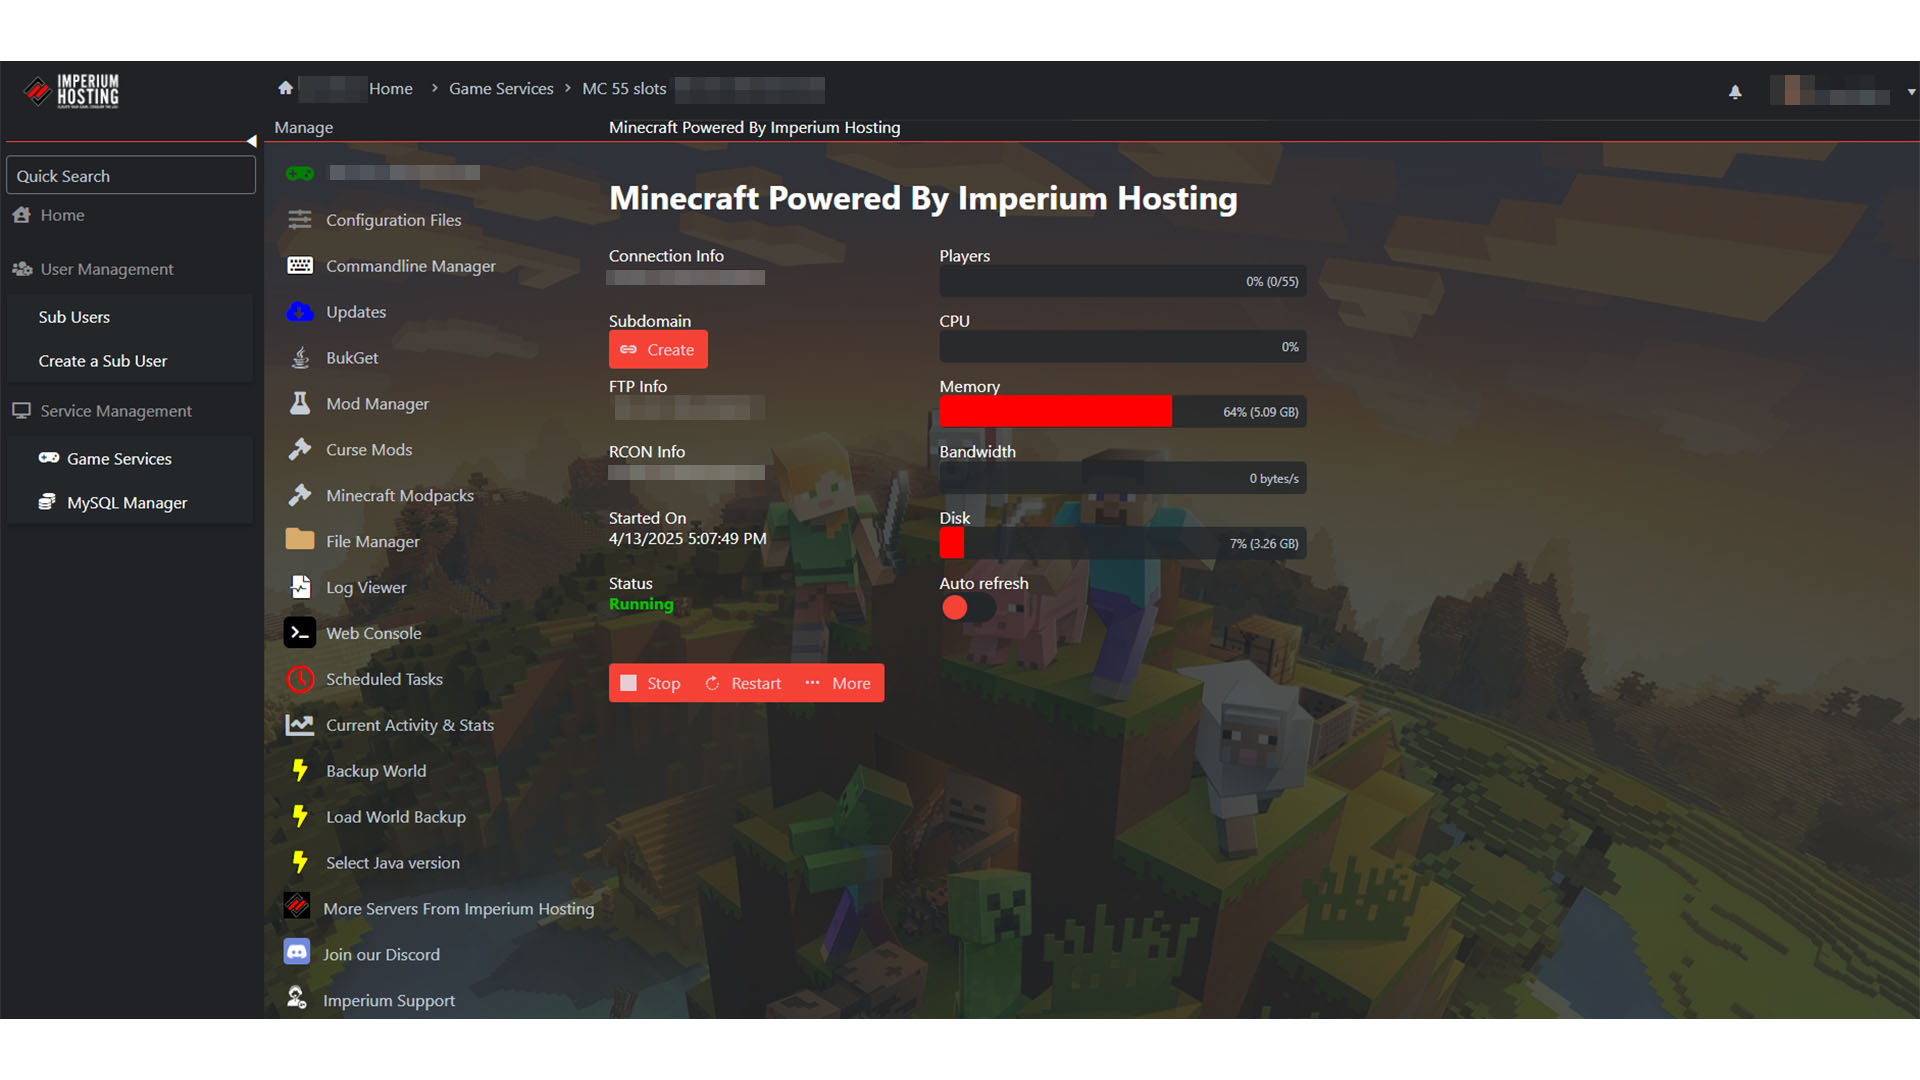Click the Running status text

641,604
